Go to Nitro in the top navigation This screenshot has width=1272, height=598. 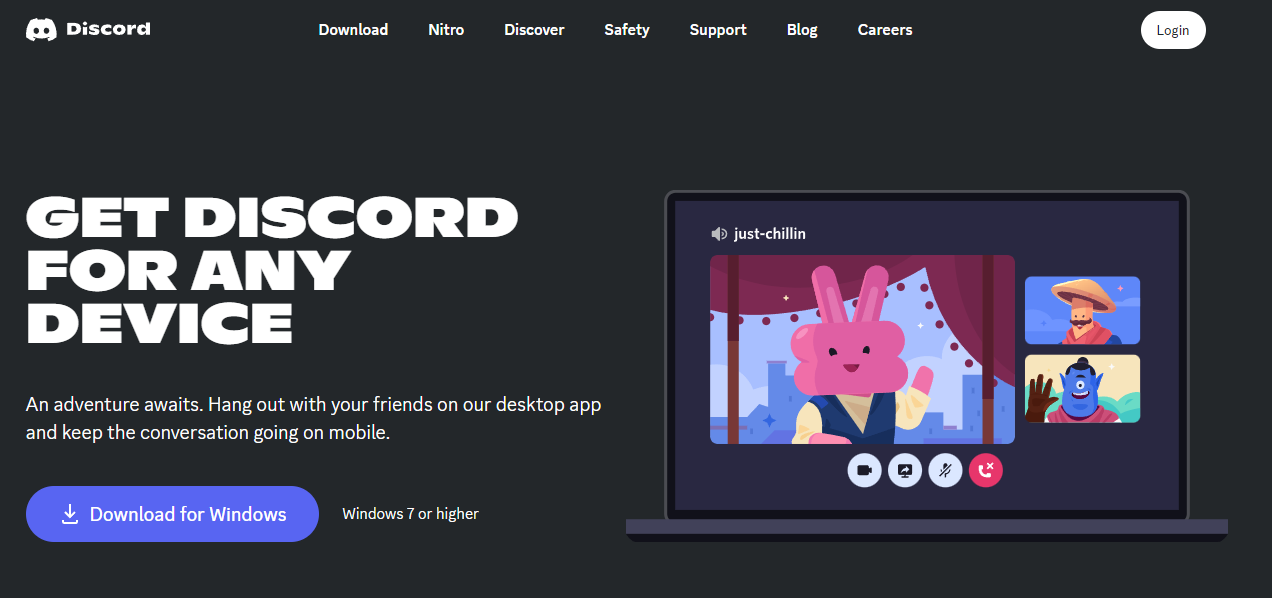click(446, 30)
